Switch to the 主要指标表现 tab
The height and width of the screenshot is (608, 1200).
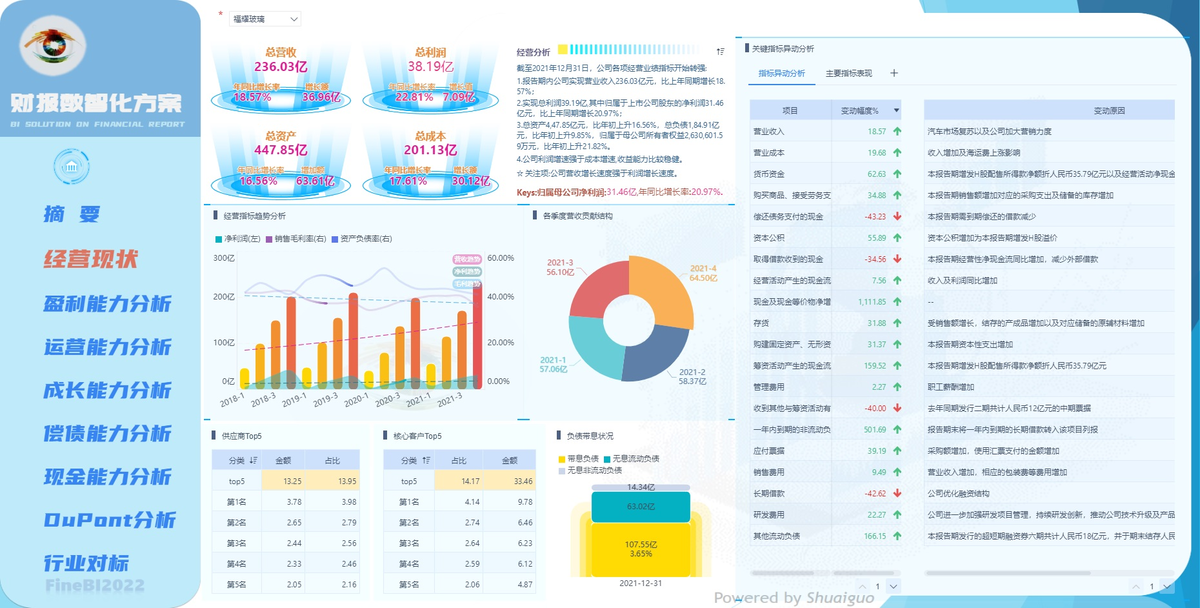point(849,73)
